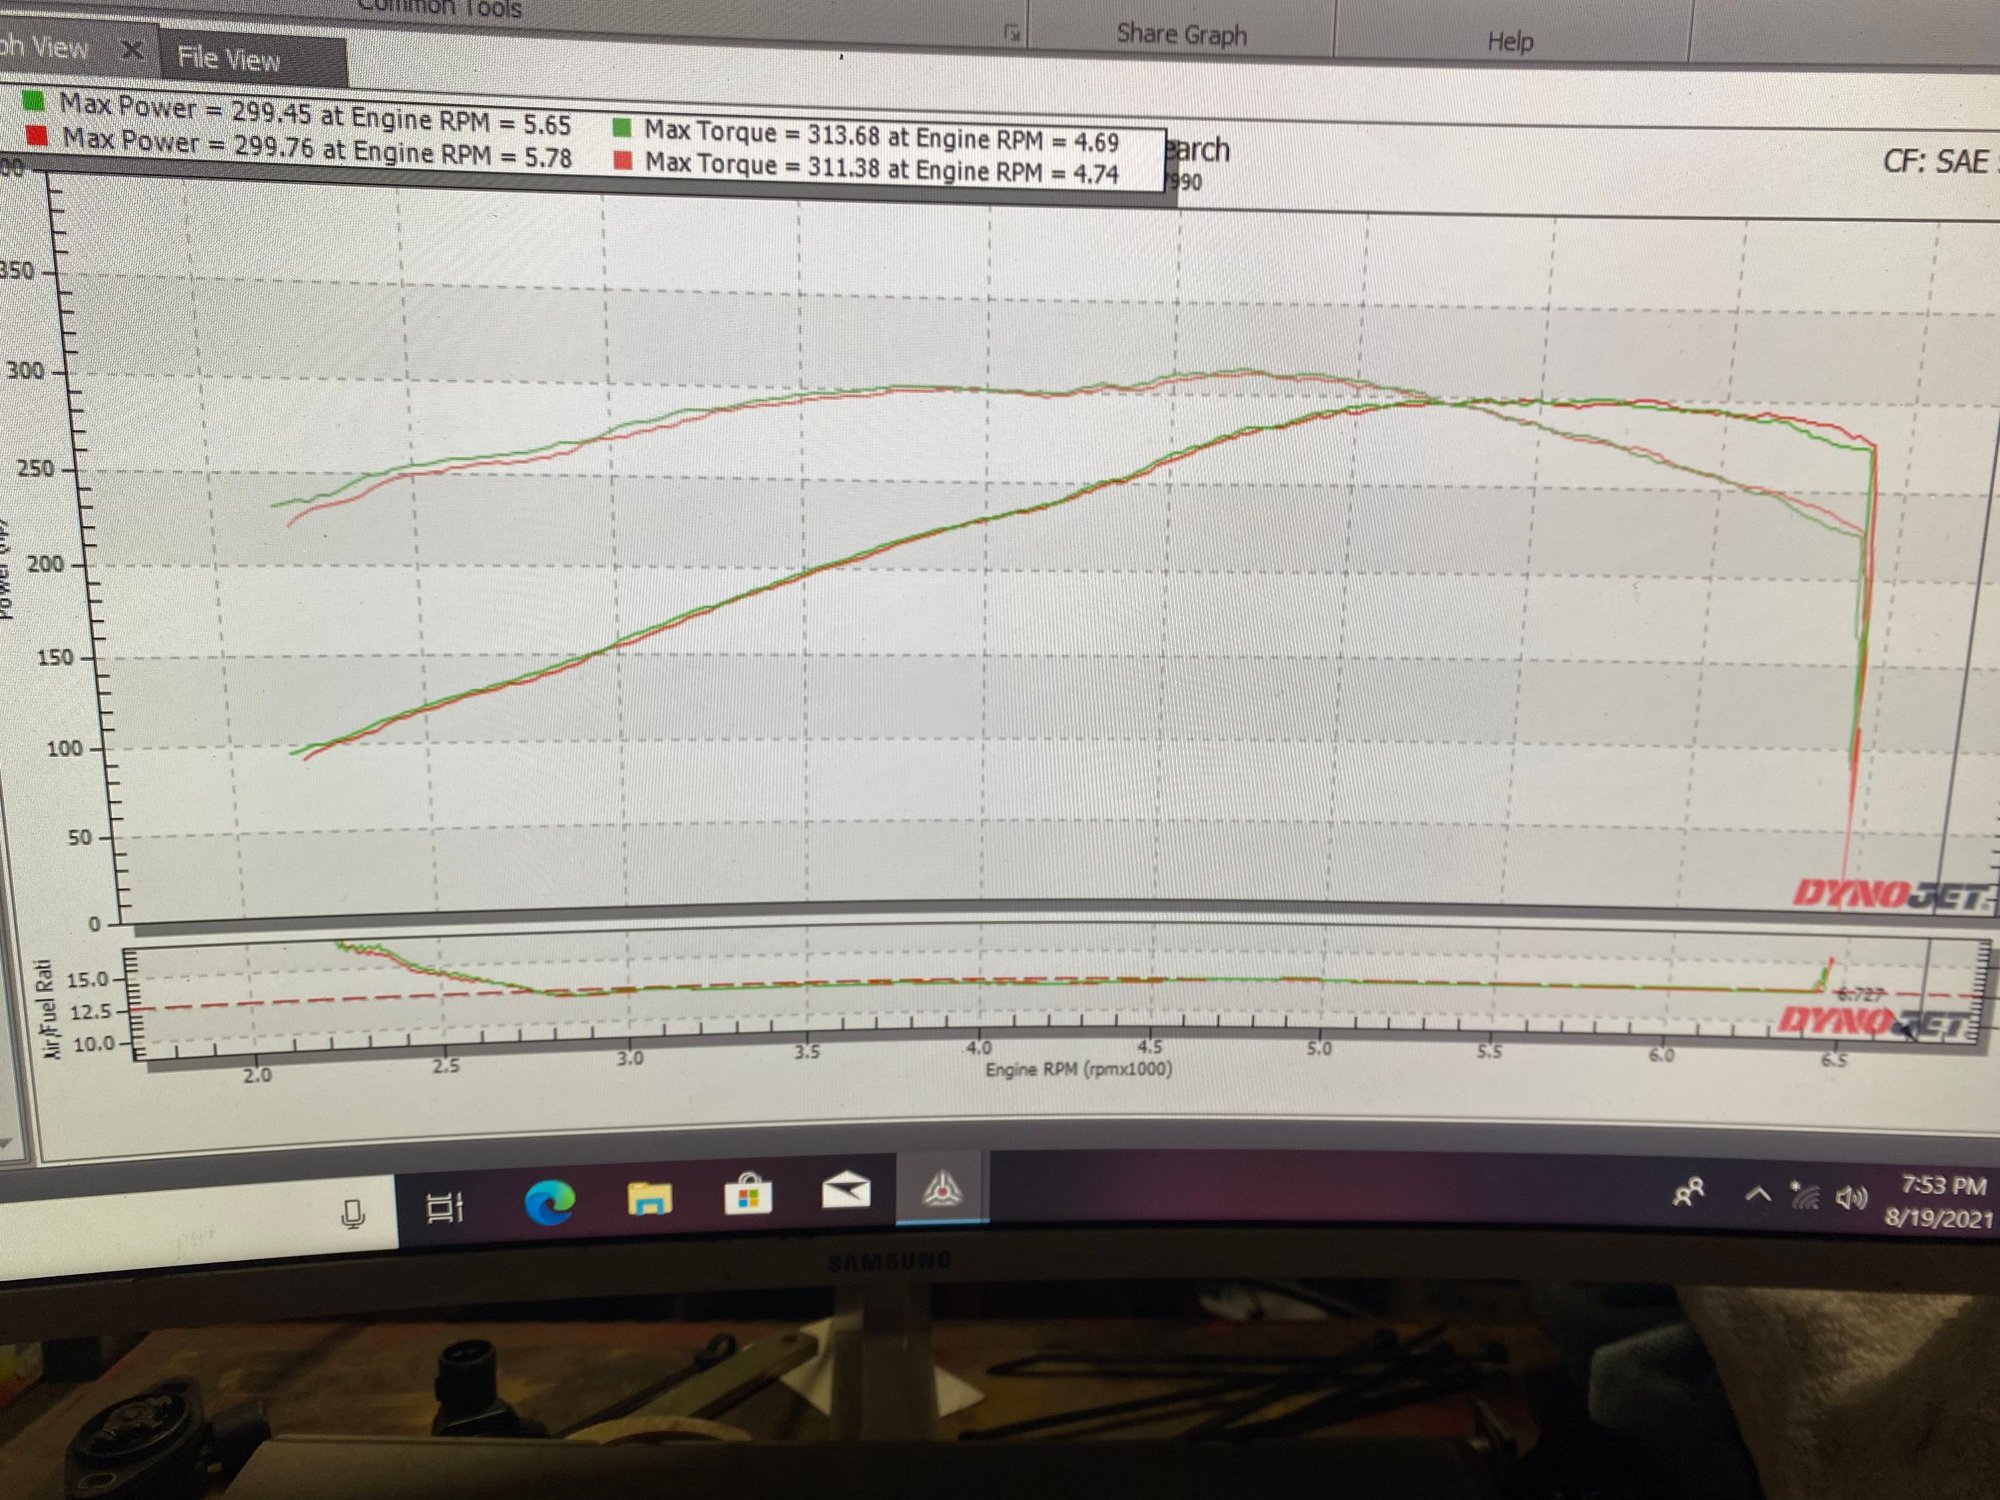
Task: Switch to the File View tab
Action: 229,59
